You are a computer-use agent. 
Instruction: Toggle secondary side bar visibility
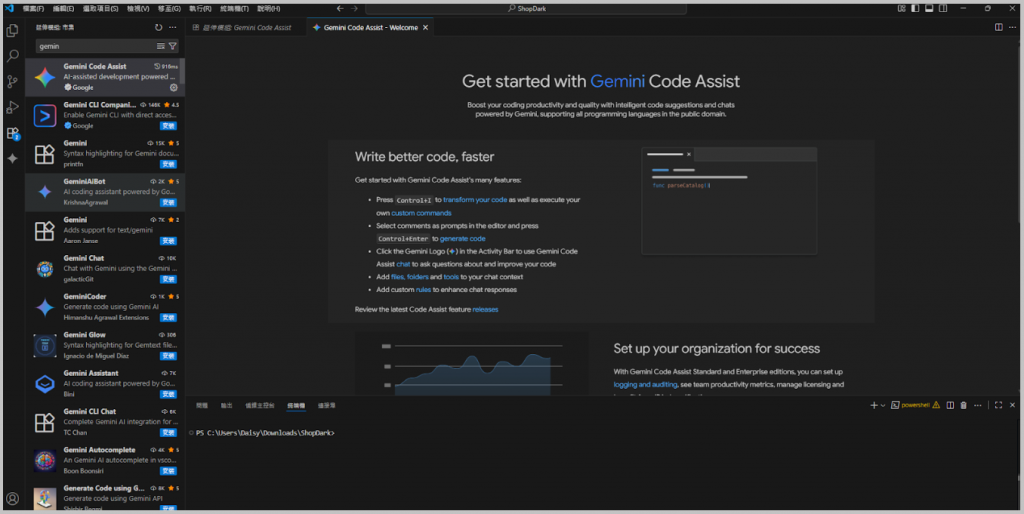coord(943,8)
